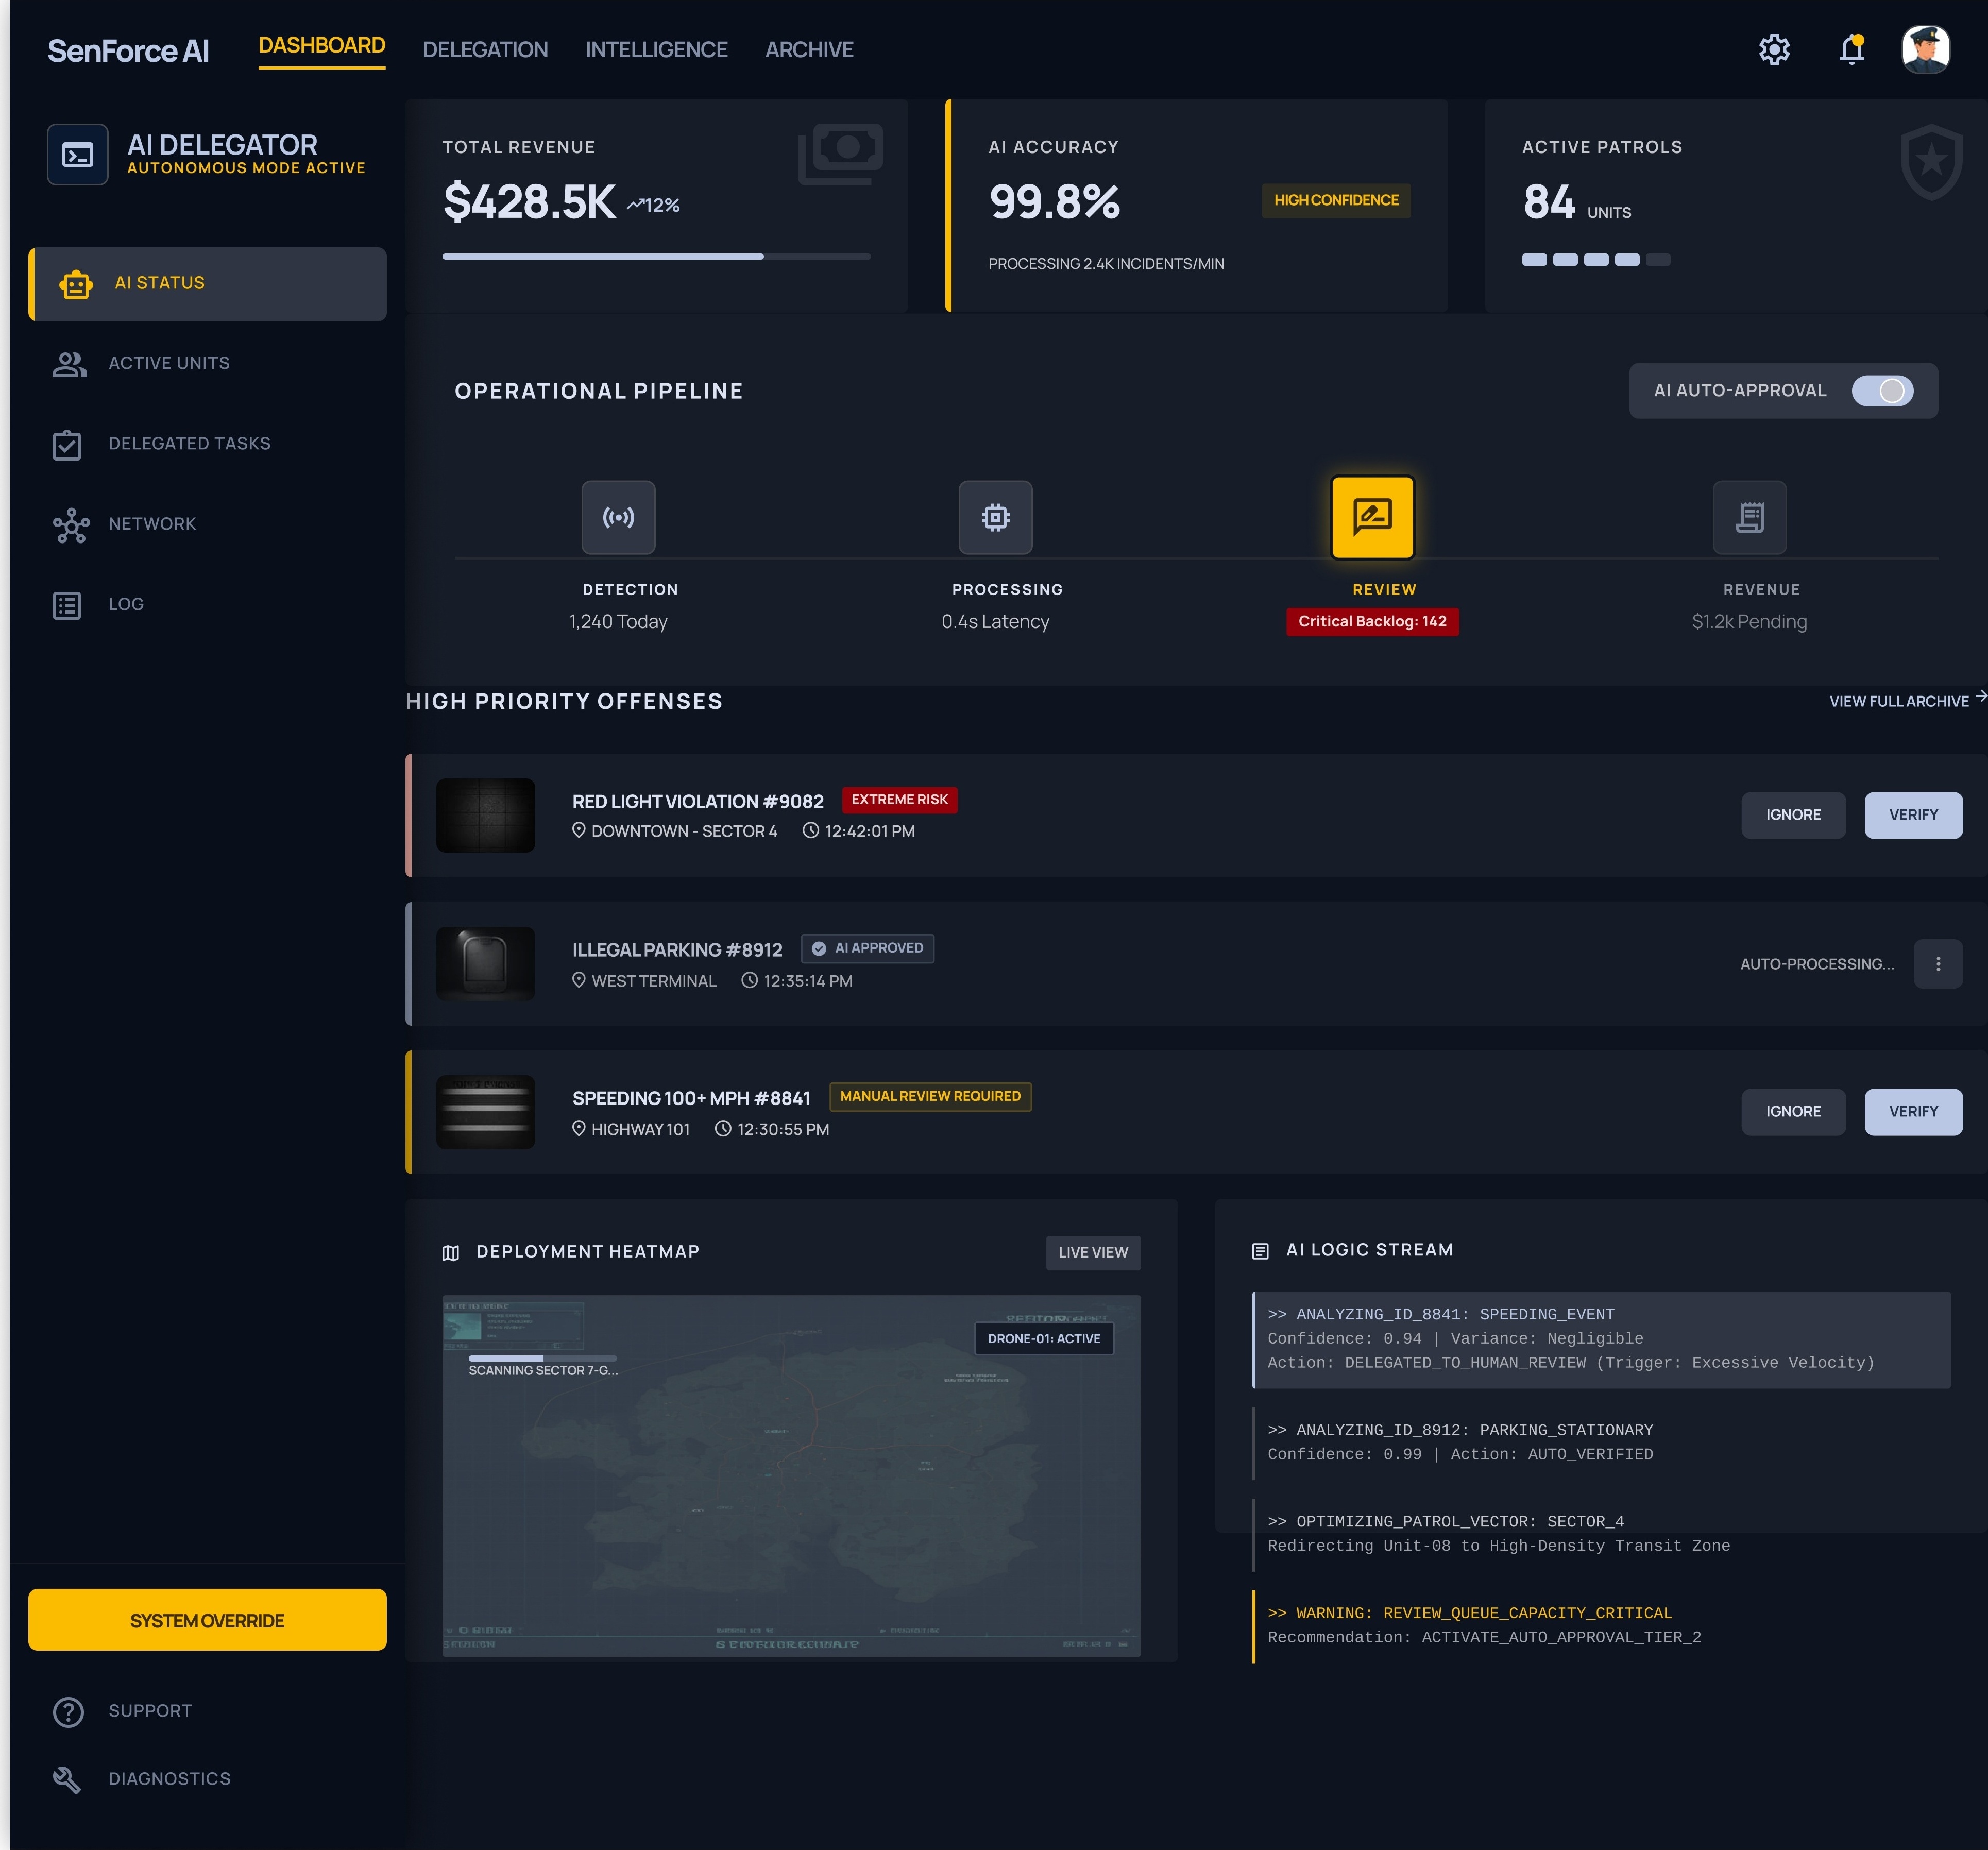Select the ANALYZING_ID_8912 log entry
Image resolution: width=1988 pixels, height=1850 pixels.
(1601, 1443)
